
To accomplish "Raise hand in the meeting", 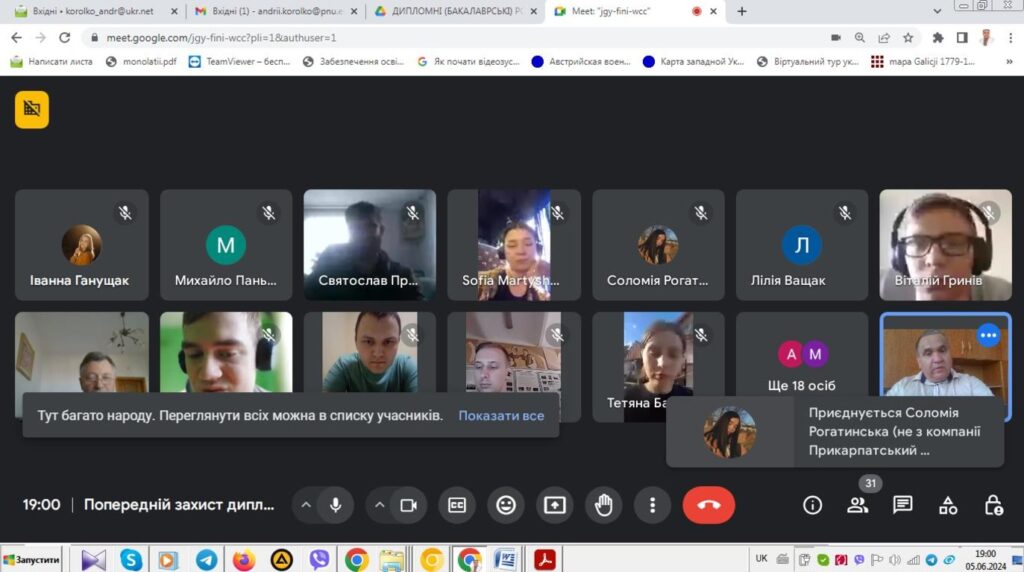I will coord(603,505).
